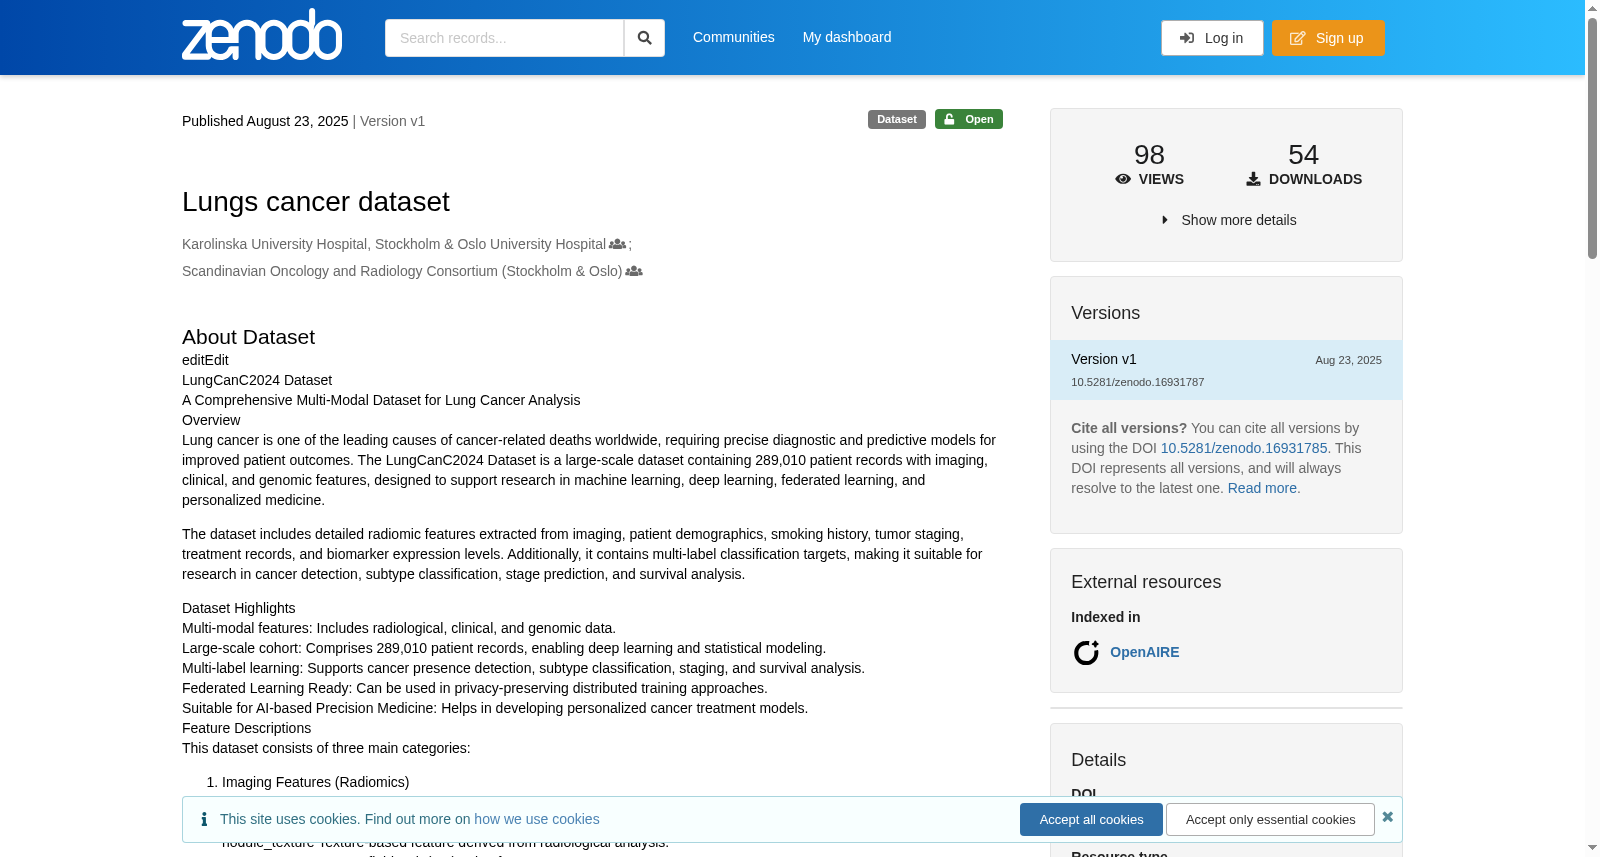Click the download icon next to DOWNLOADS

click(x=1253, y=179)
